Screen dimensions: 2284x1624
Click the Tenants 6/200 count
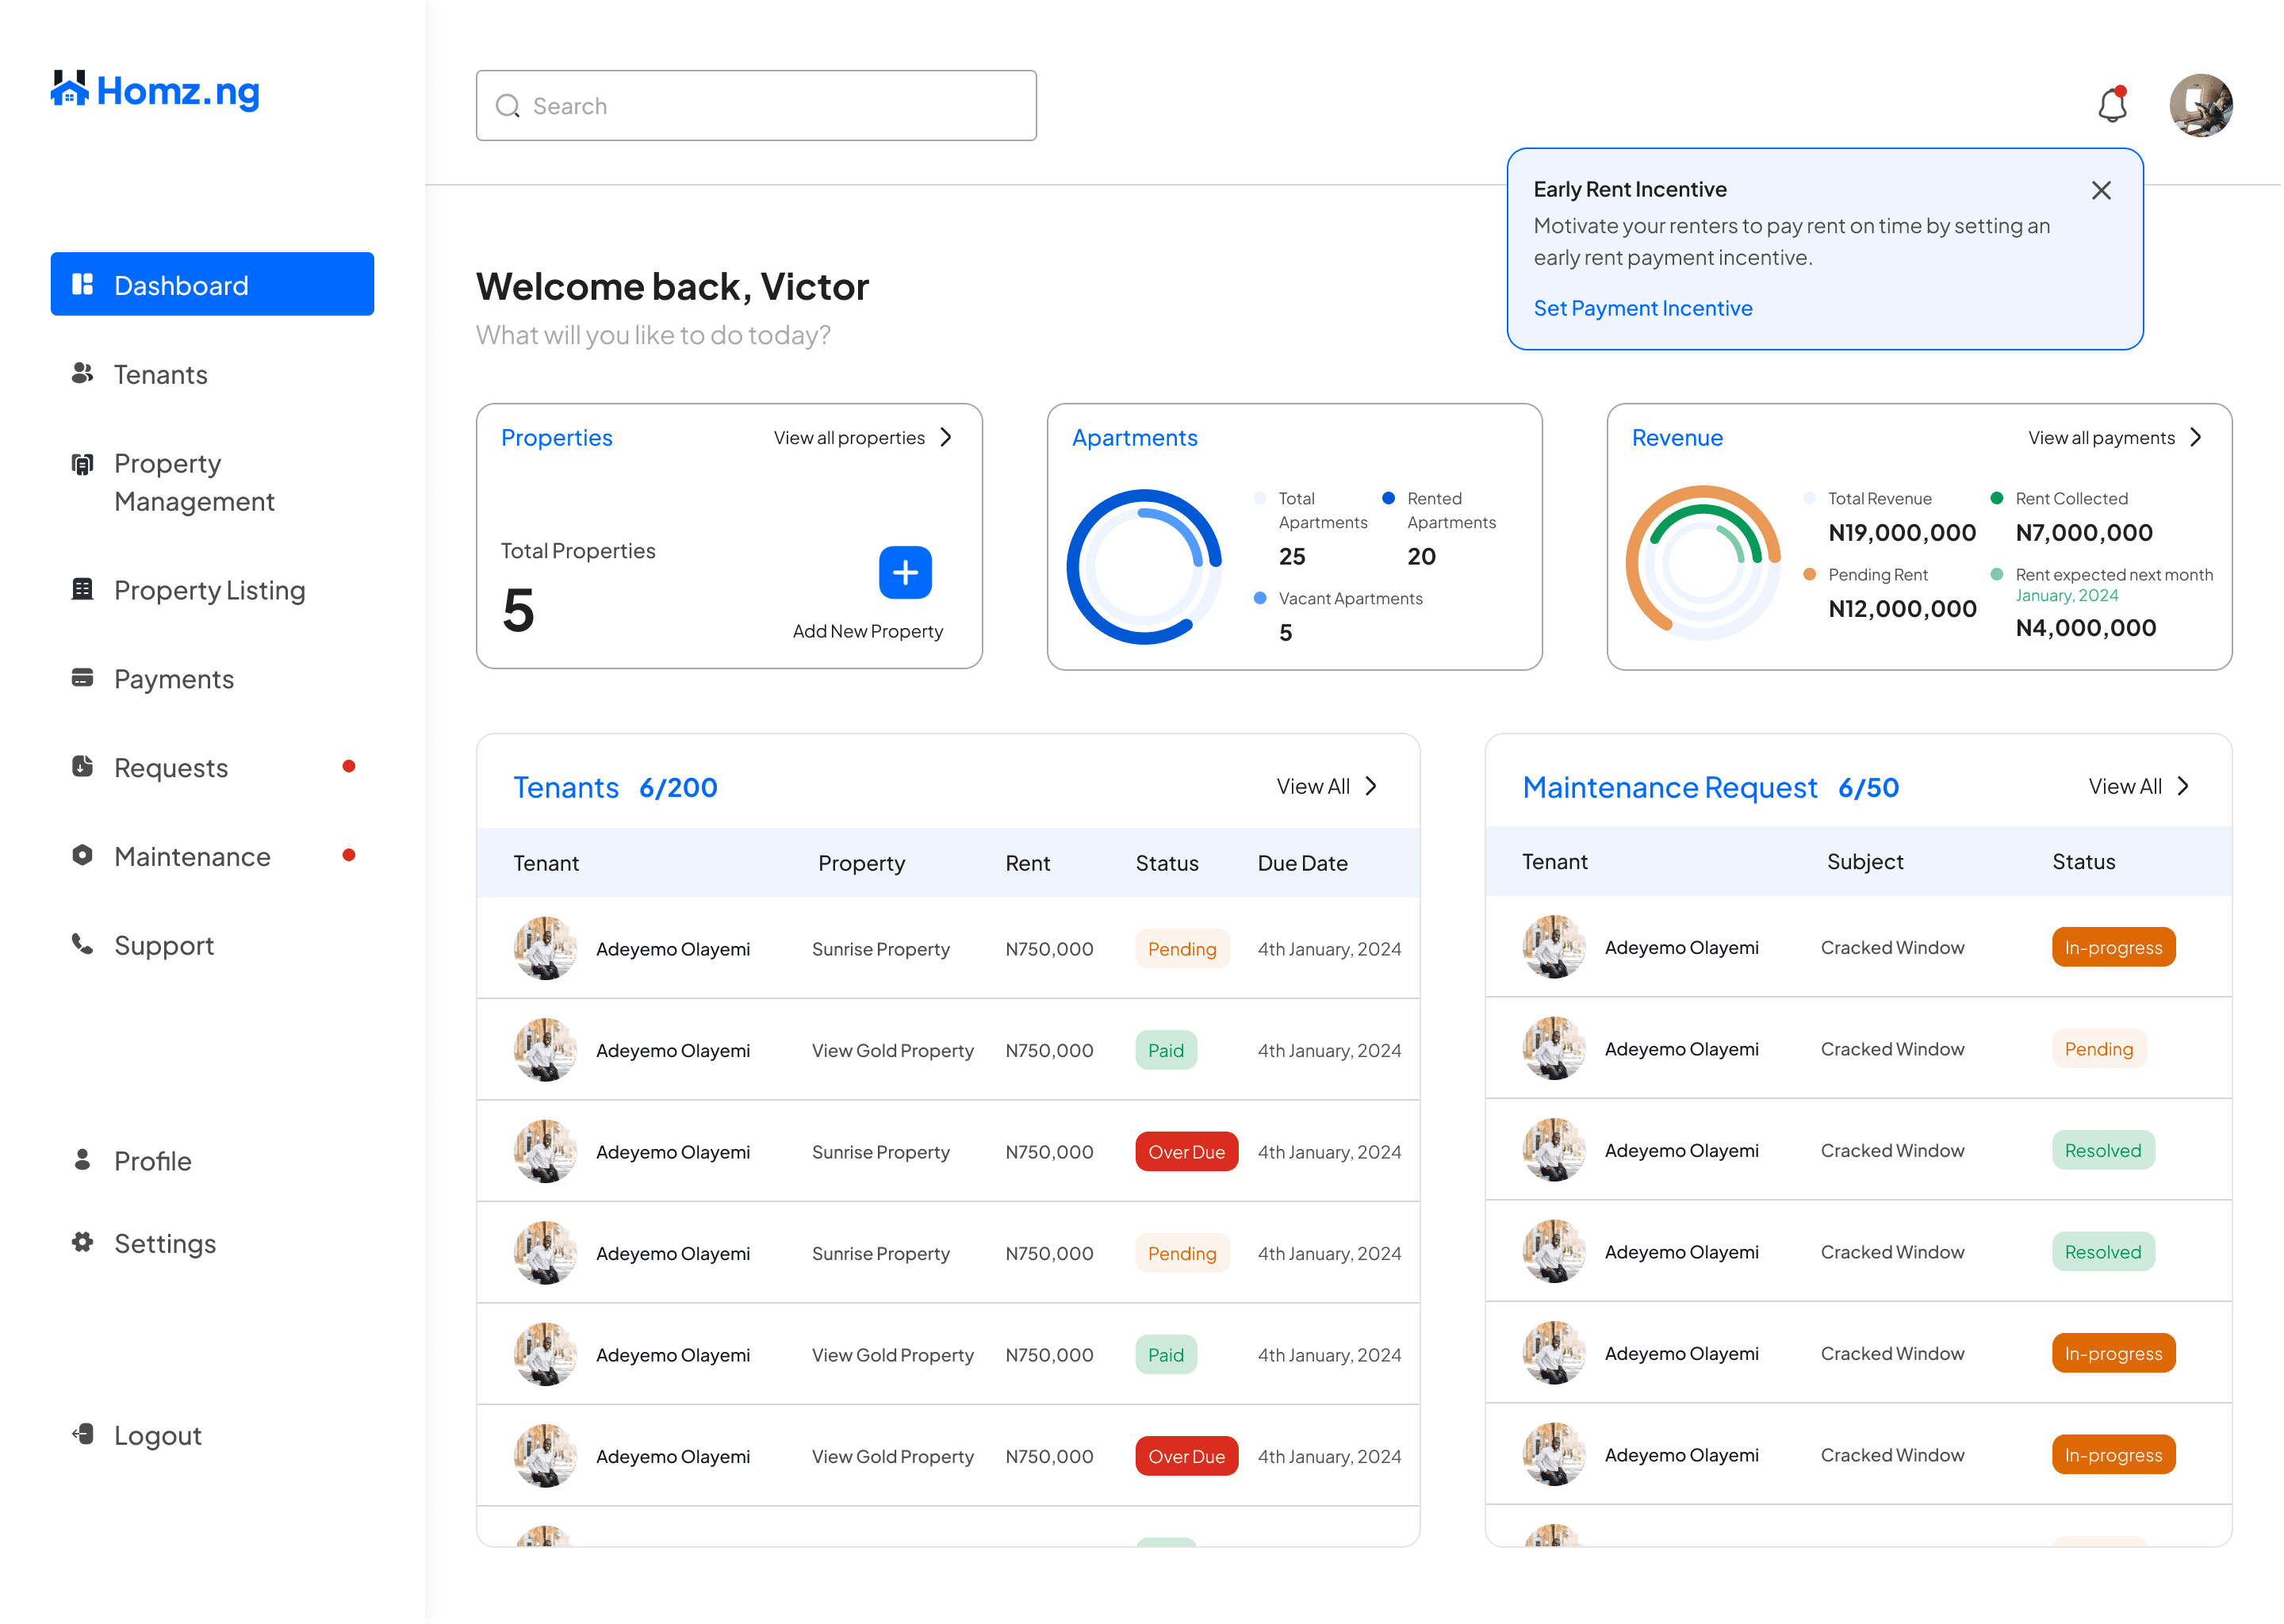coord(678,788)
